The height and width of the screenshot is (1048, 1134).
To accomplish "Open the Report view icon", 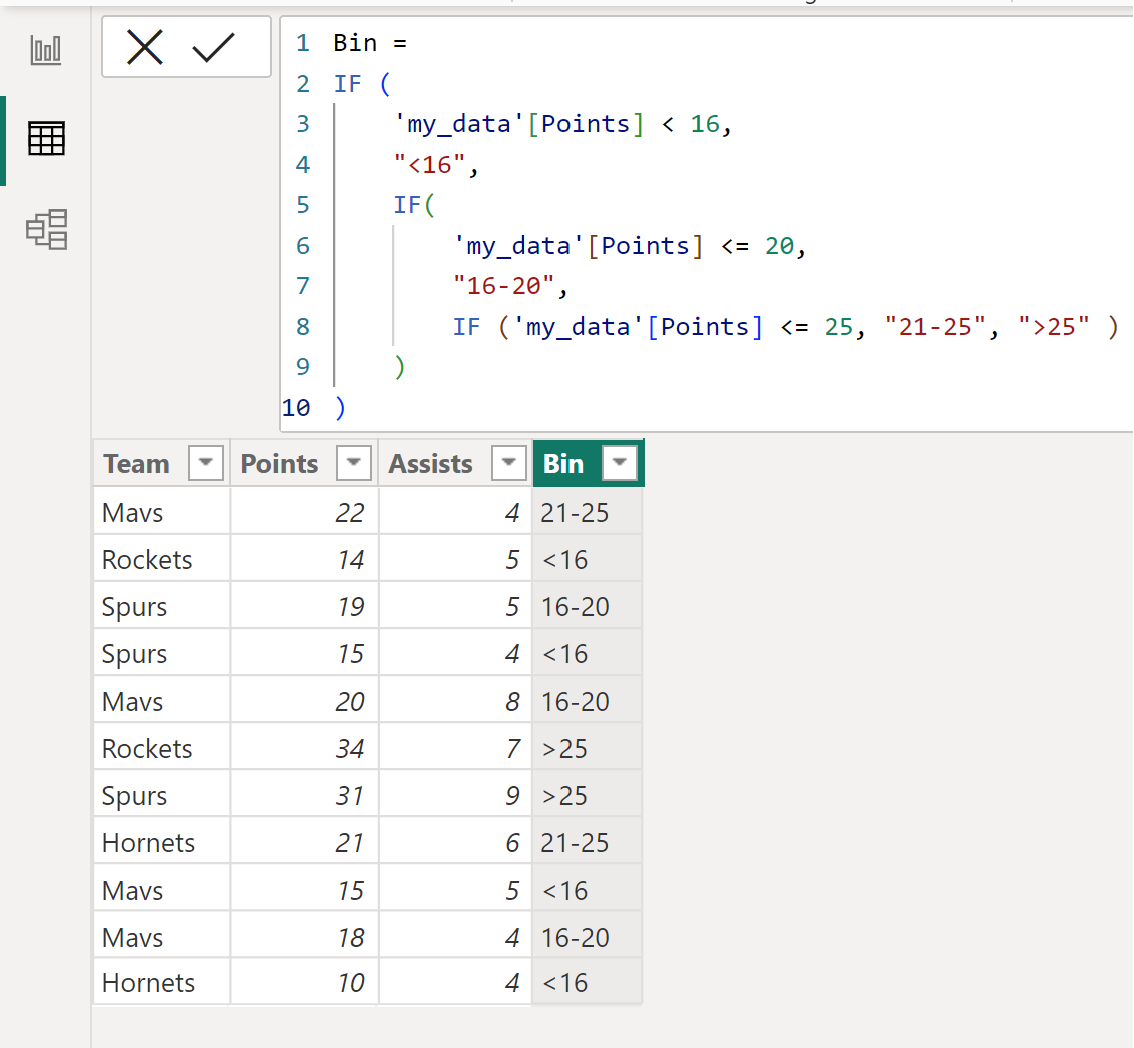I will tap(46, 50).
